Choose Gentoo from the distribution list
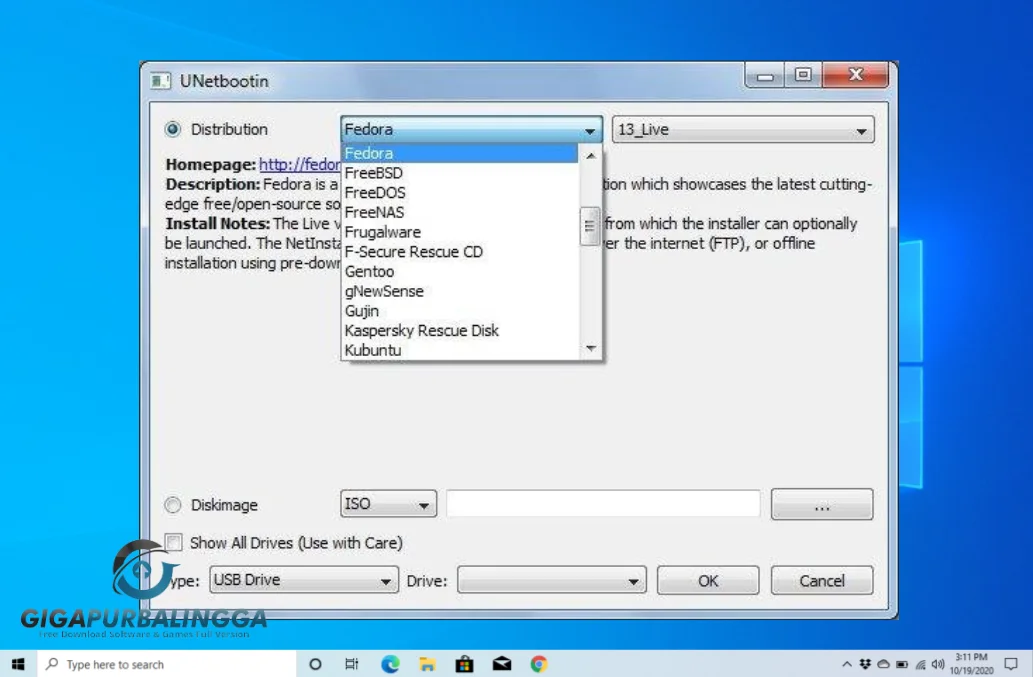 click(x=369, y=271)
